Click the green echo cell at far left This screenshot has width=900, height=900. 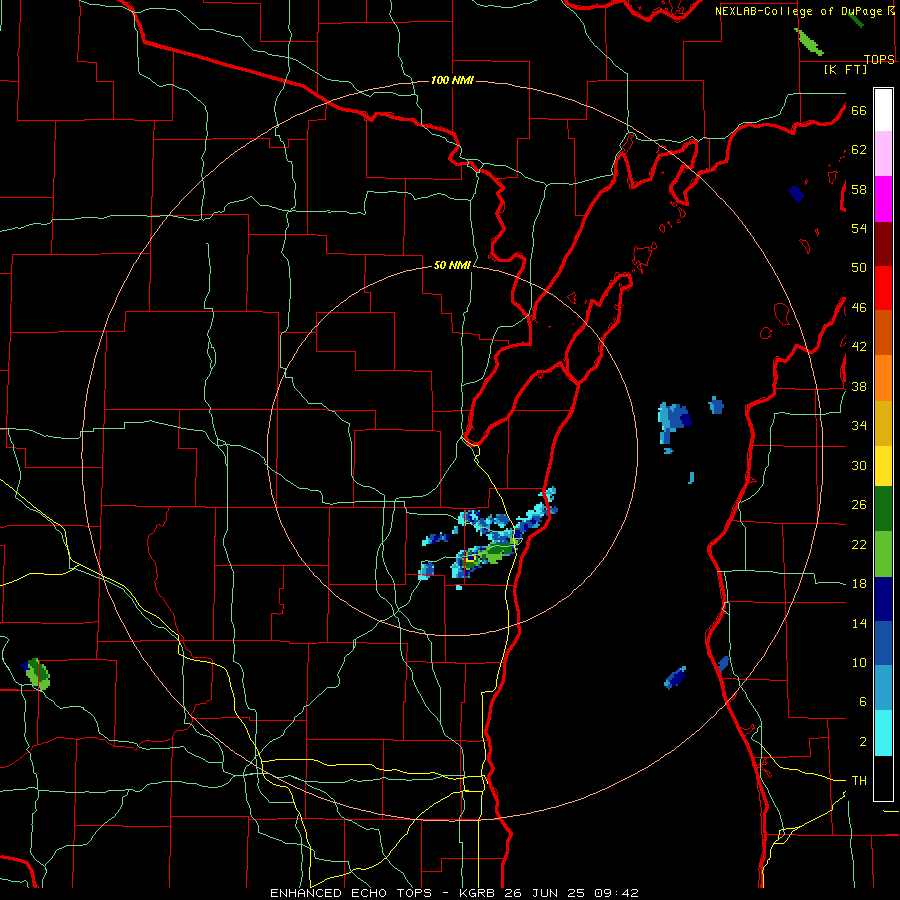tap(38, 673)
